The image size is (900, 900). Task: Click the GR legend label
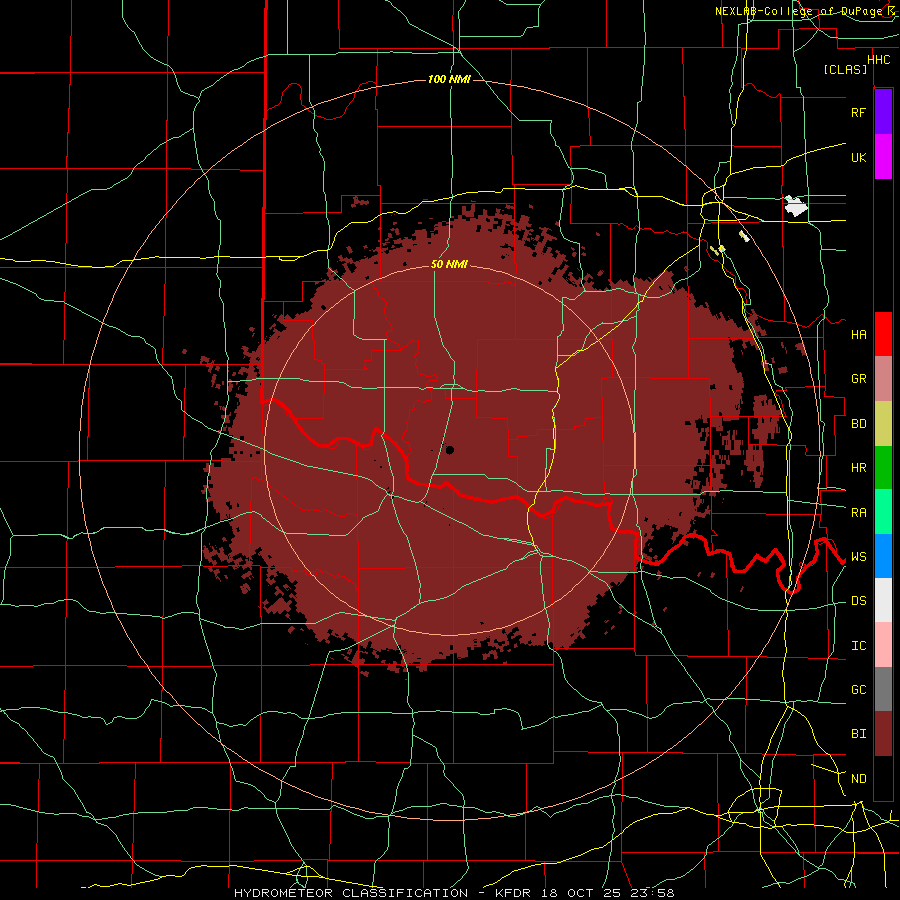click(x=858, y=379)
